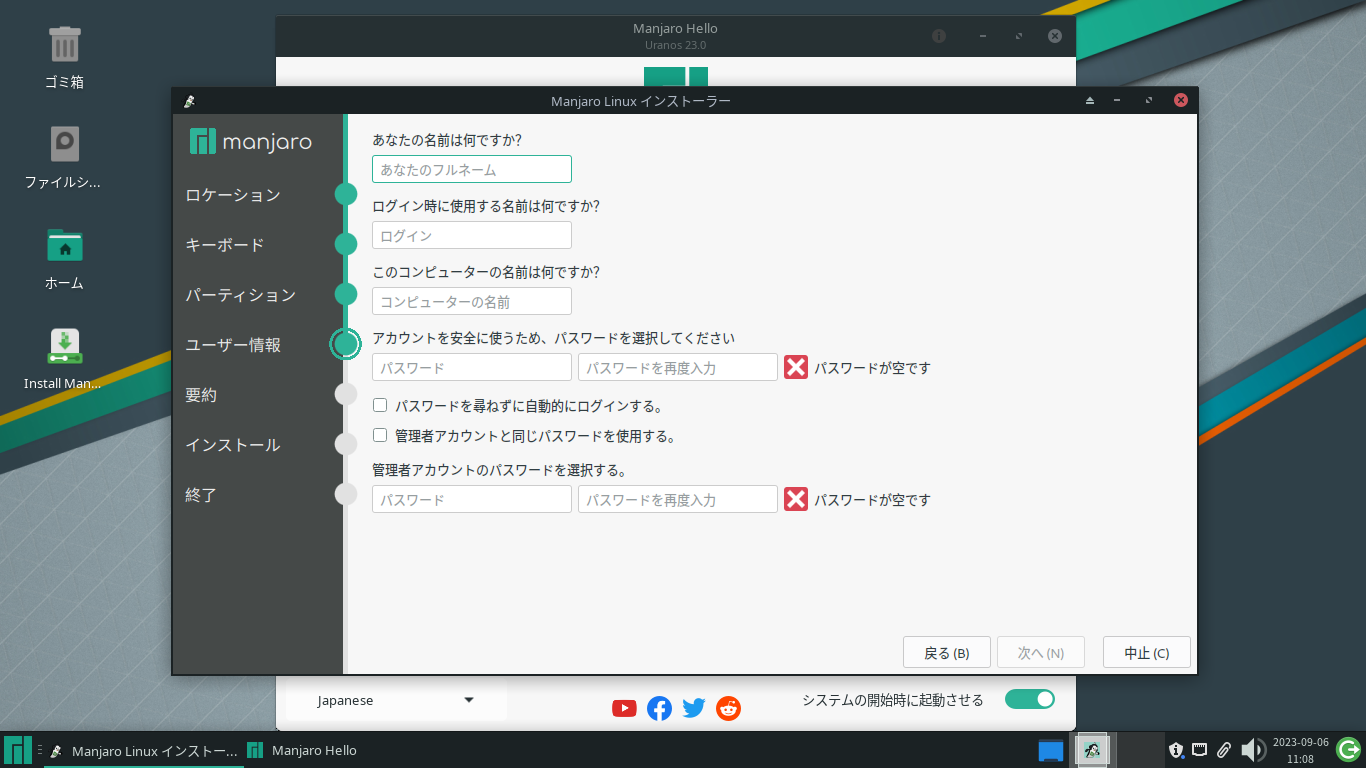Click the user account パスワード field
The width and height of the screenshot is (1366, 768).
click(472, 367)
